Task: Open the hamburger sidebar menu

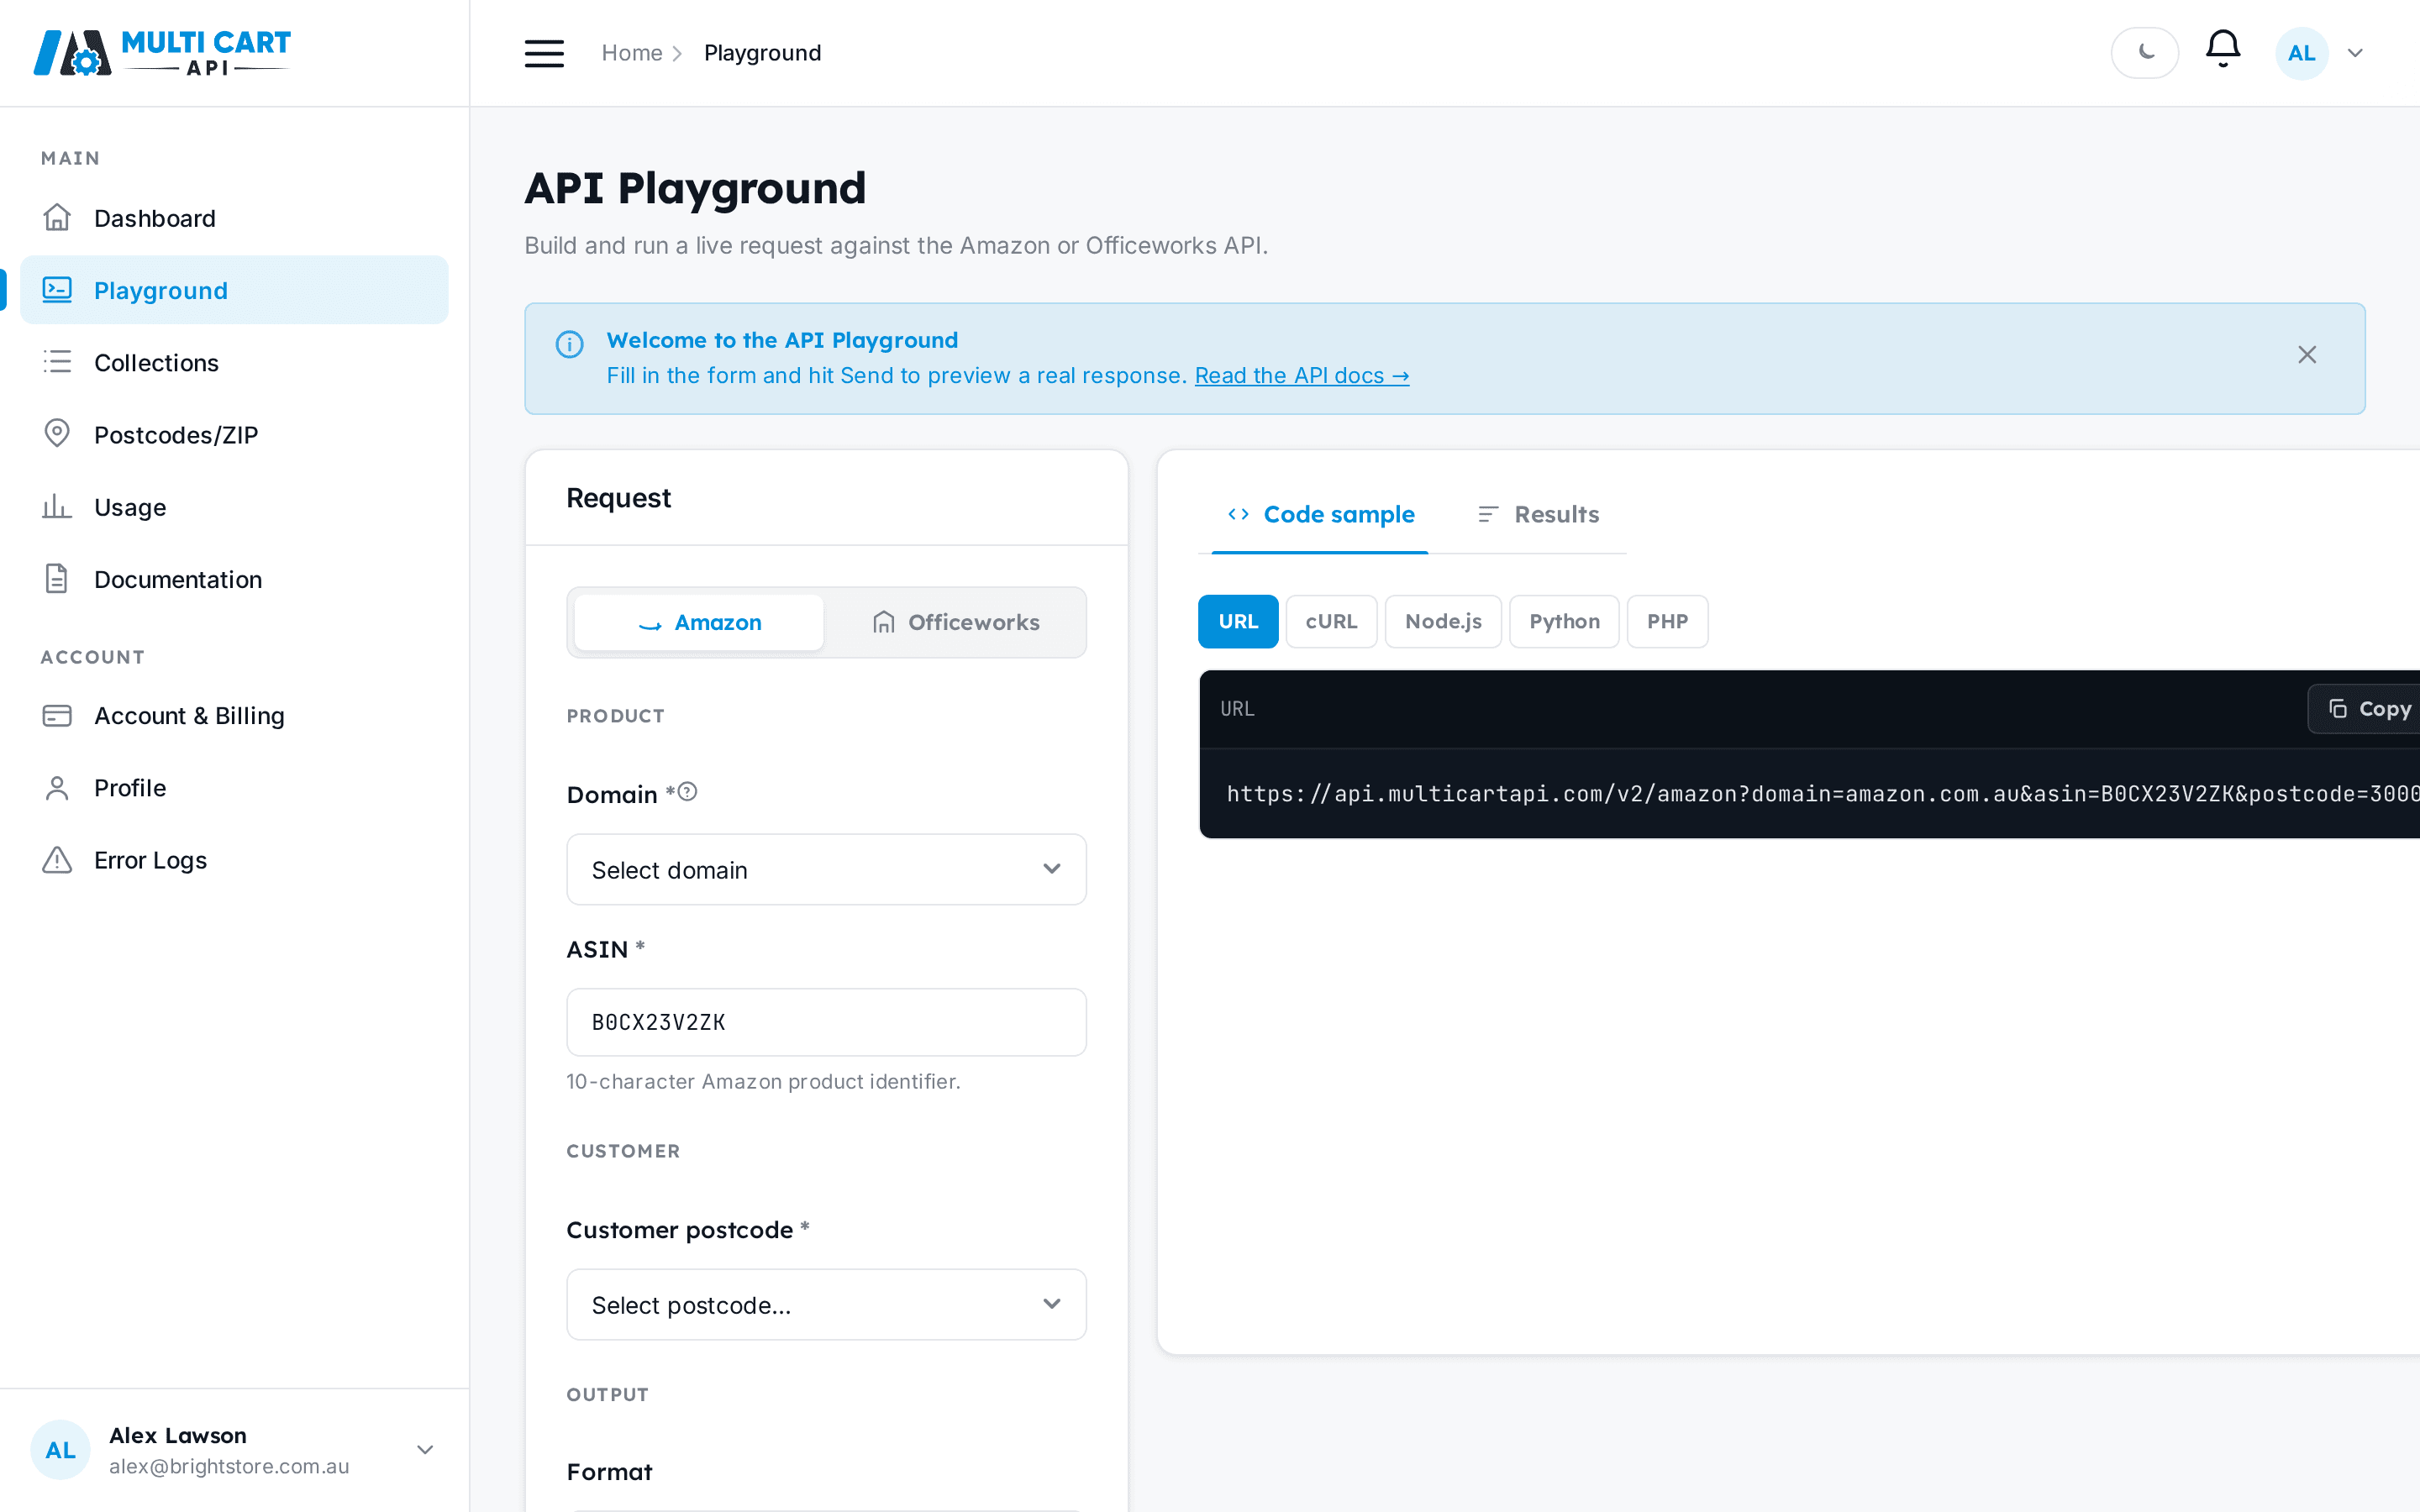Action: [x=544, y=53]
